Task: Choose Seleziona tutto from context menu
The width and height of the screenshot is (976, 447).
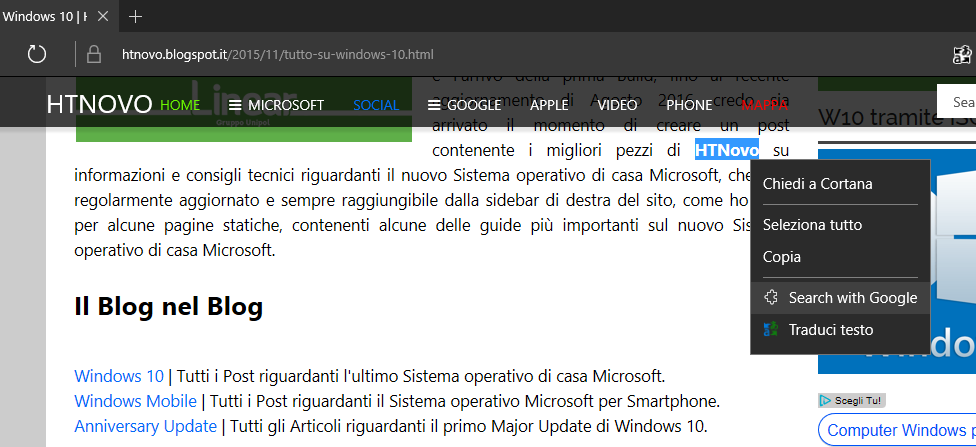Action: point(840,225)
